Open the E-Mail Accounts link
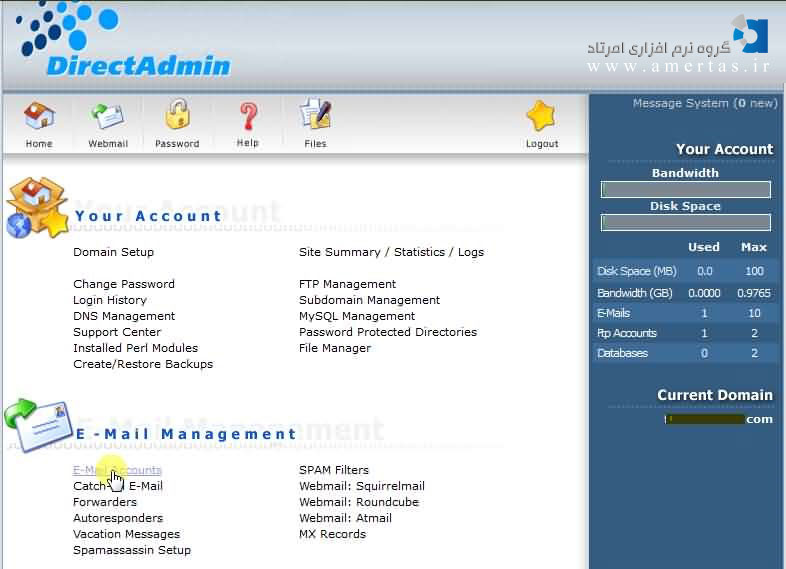 point(117,470)
